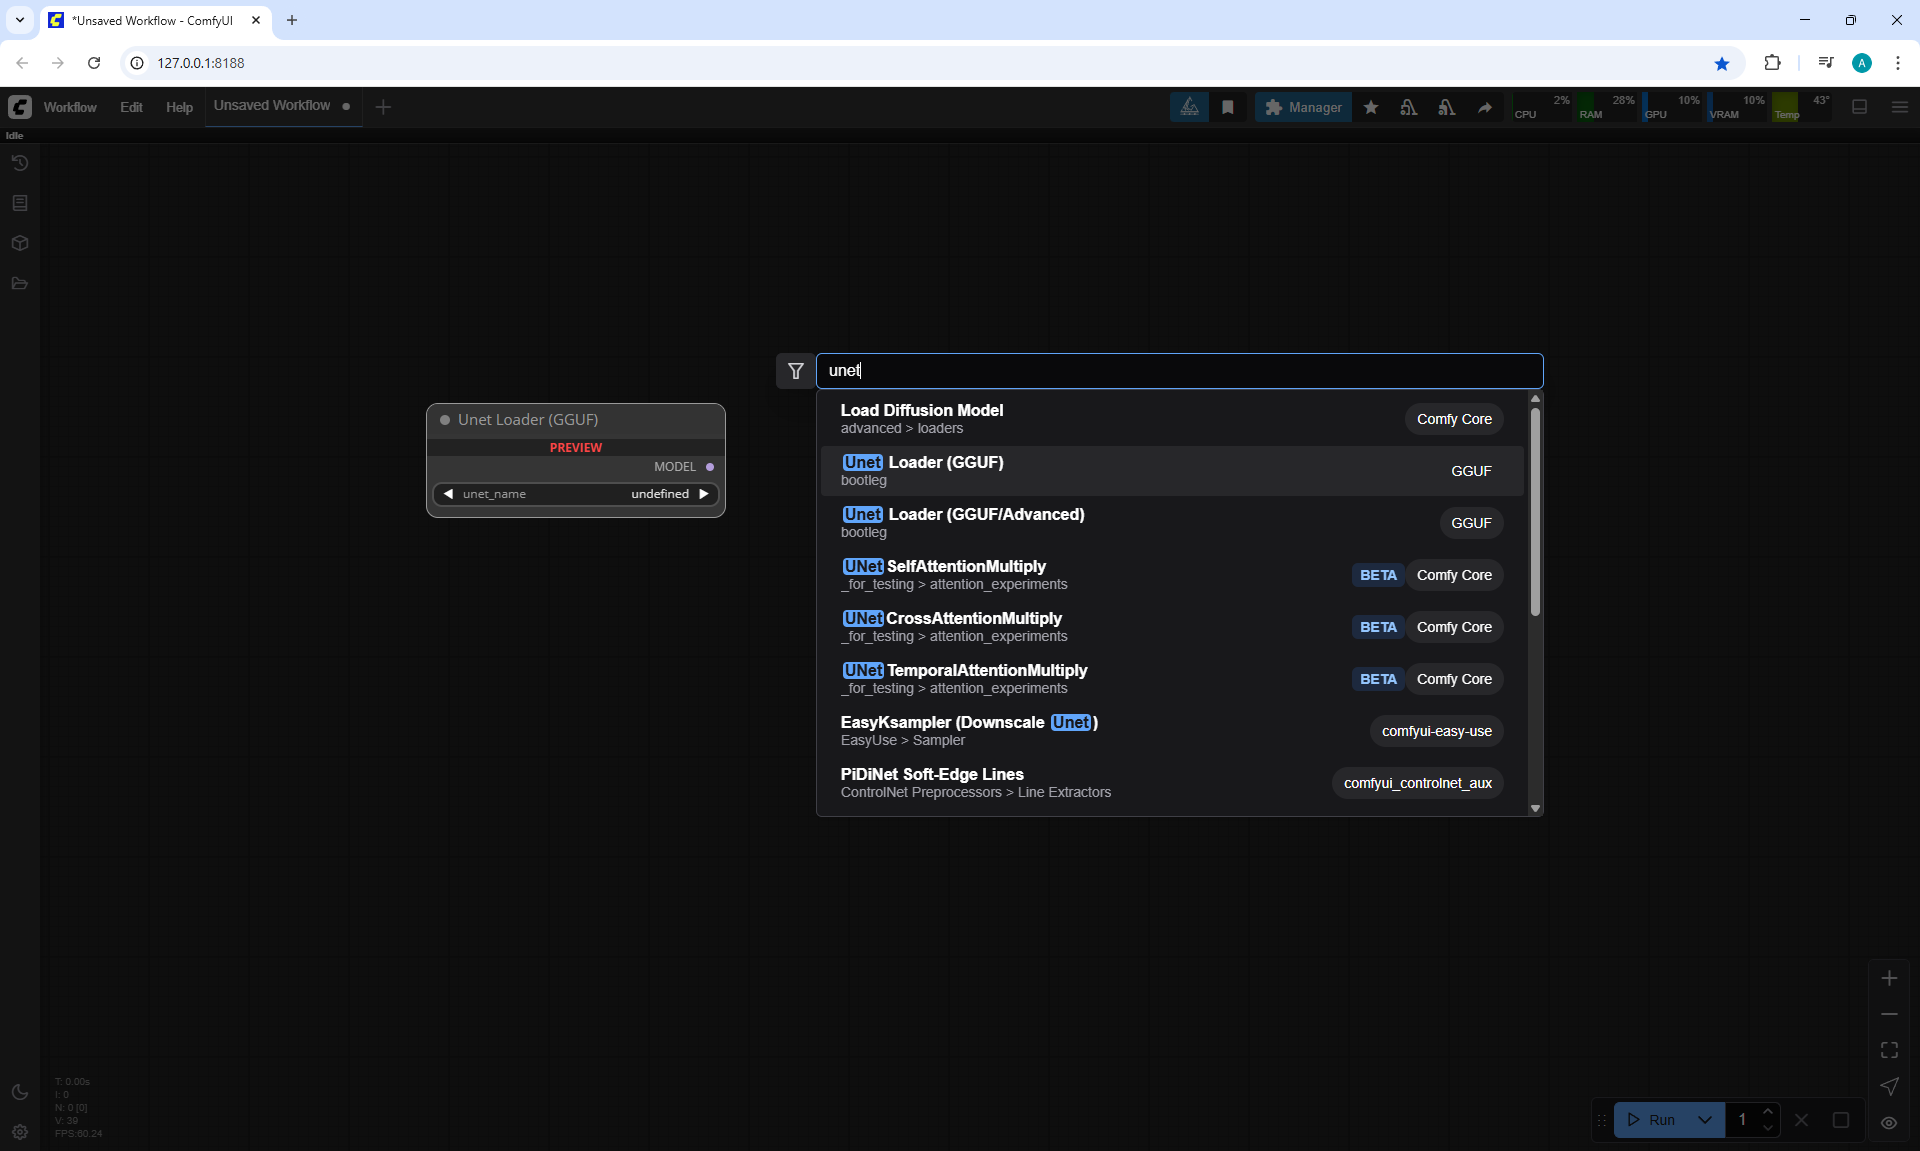Image resolution: width=1920 pixels, height=1151 pixels.
Task: Click fit view frame icon
Action: point(1889,1050)
